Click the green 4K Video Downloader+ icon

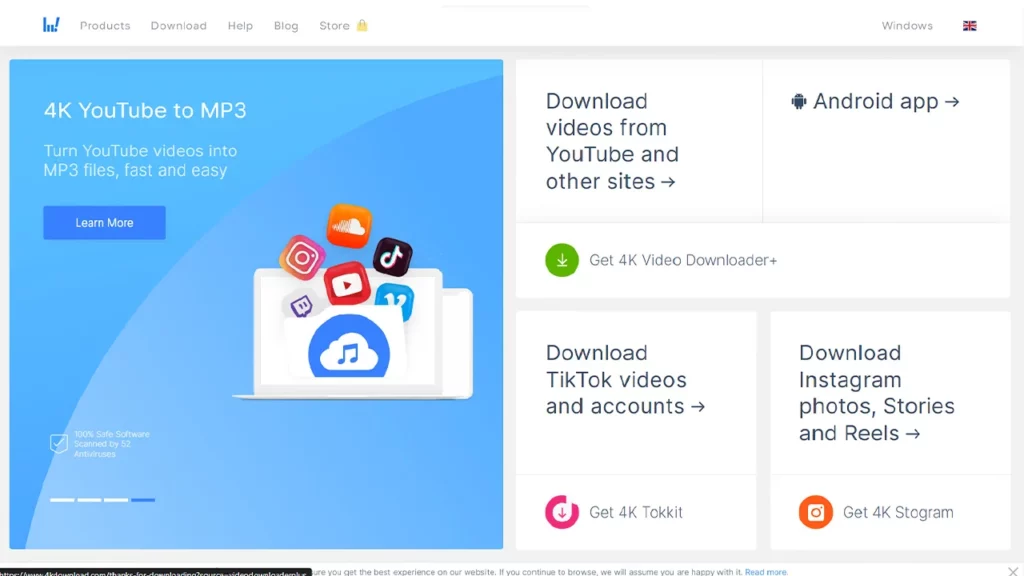[561, 260]
